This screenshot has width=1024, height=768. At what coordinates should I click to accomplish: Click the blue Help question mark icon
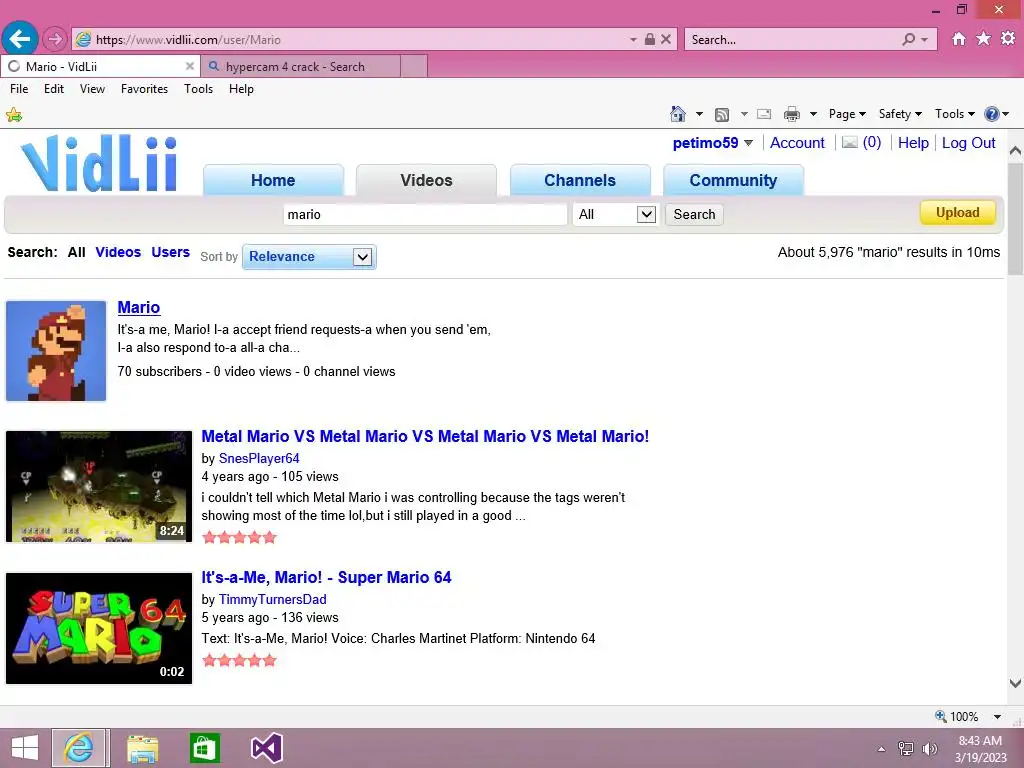(991, 114)
